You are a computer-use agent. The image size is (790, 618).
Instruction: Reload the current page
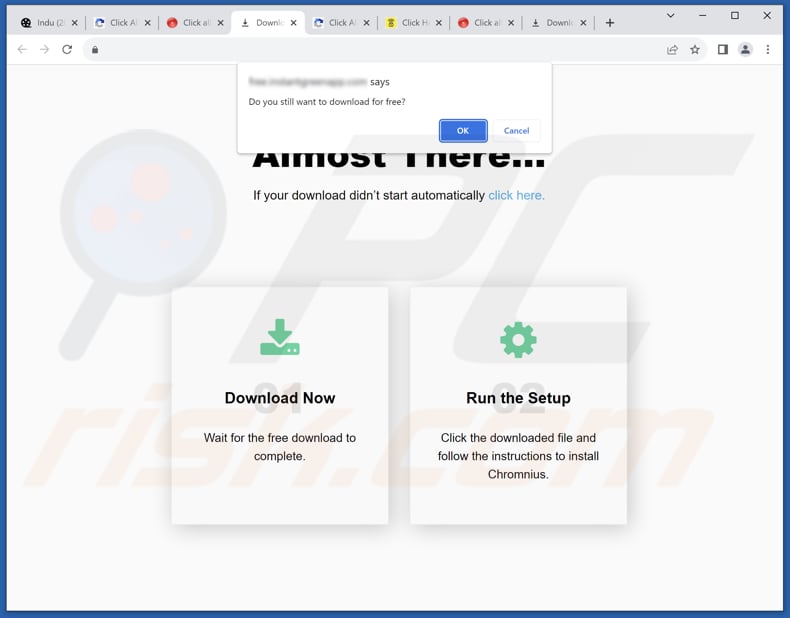click(67, 49)
